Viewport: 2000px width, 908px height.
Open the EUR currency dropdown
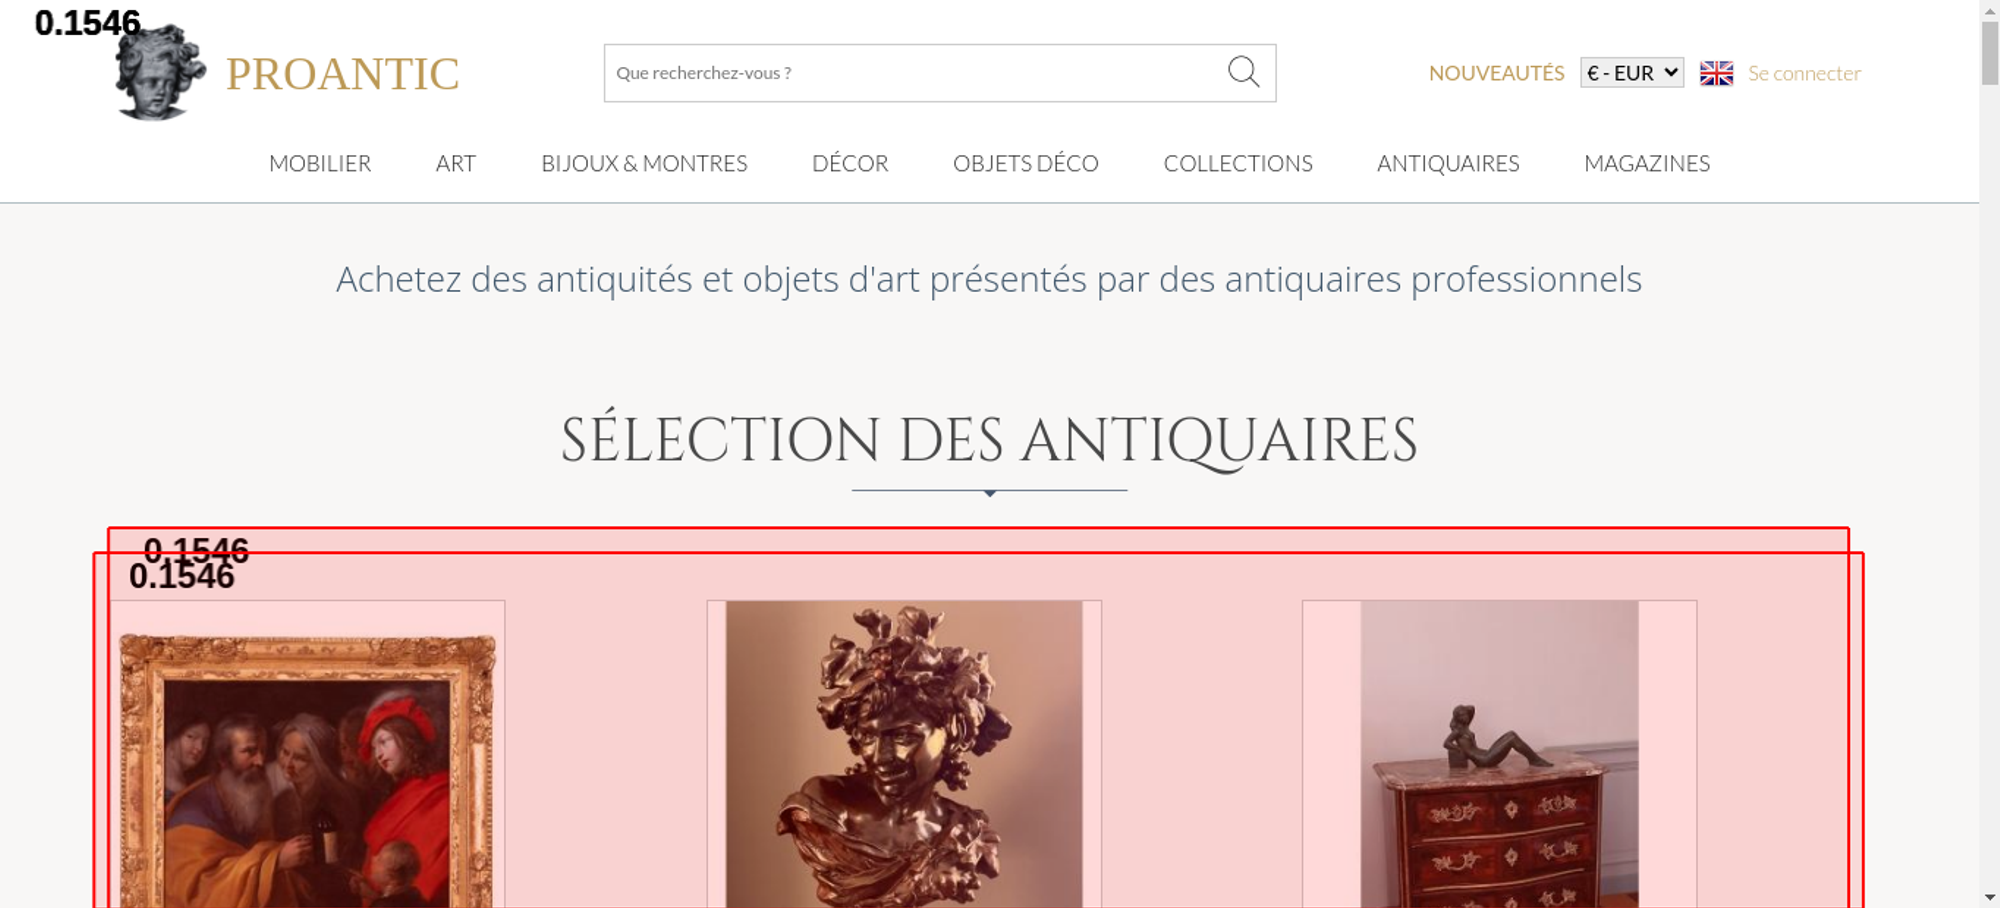pyautogui.click(x=1632, y=73)
